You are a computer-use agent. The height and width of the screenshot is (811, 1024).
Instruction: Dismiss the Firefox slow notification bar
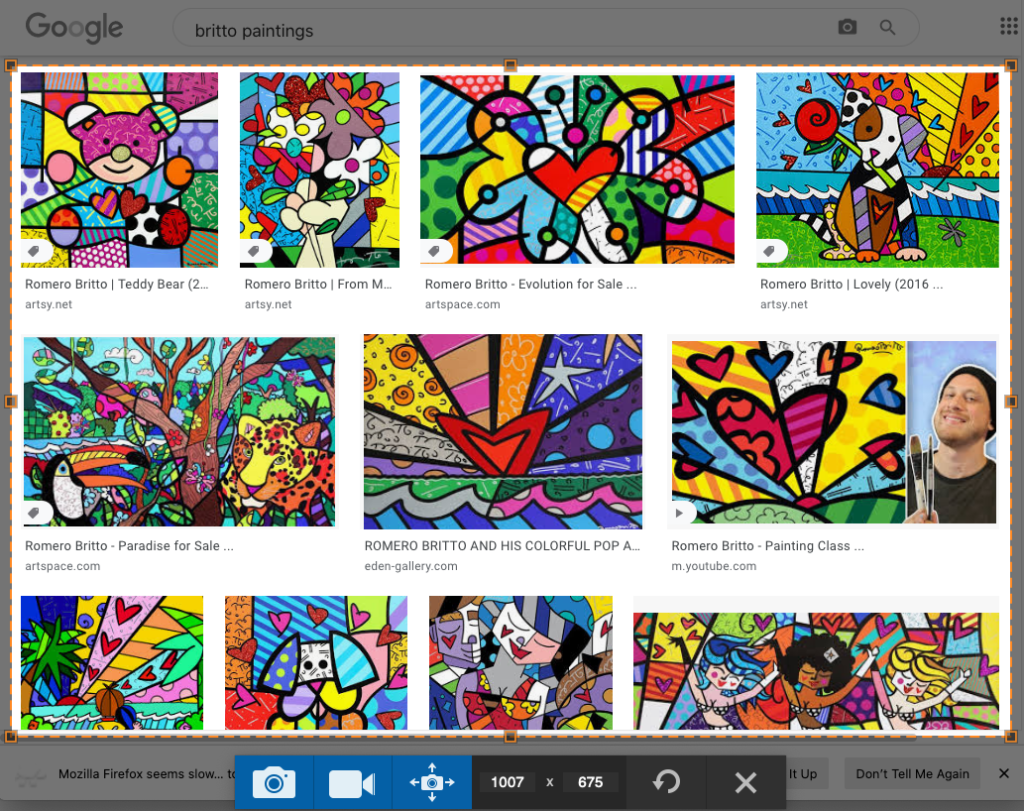pyautogui.click(x=1004, y=774)
